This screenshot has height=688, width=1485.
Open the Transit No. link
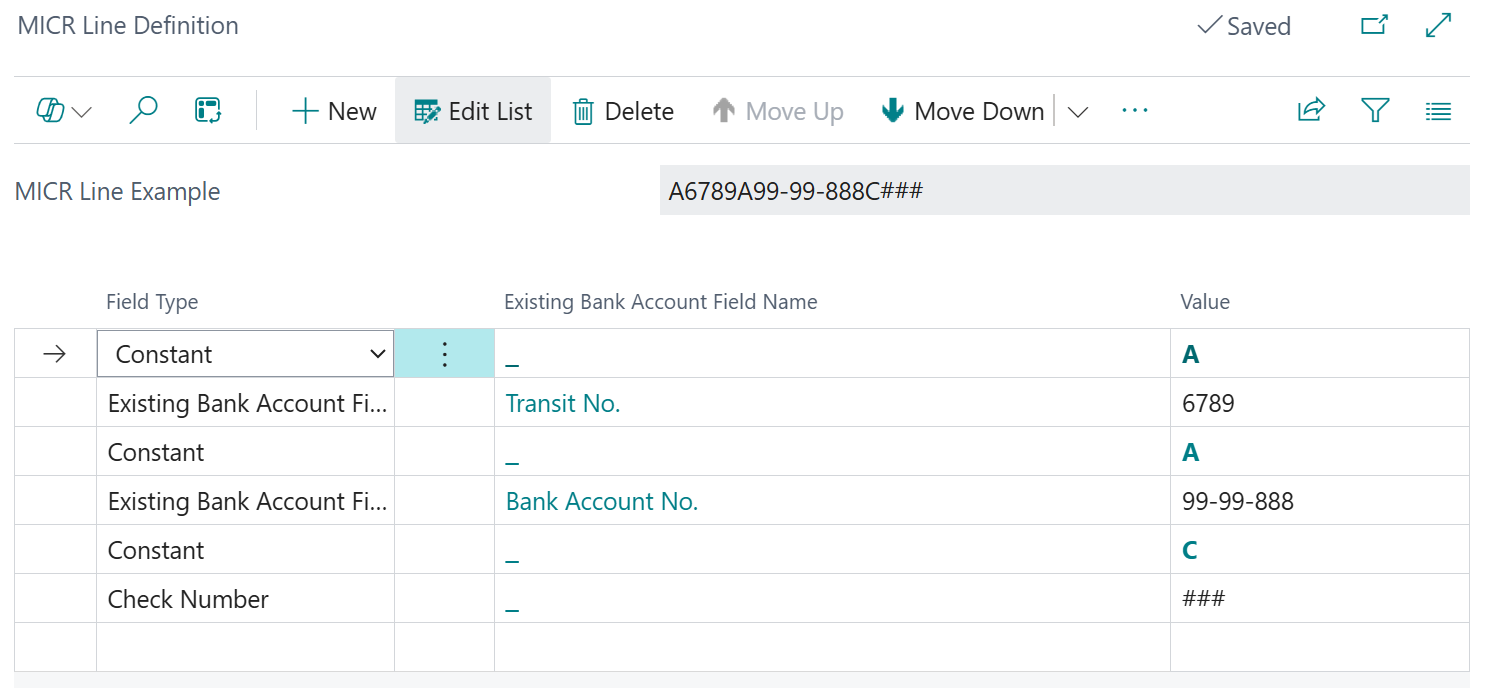tap(562, 403)
